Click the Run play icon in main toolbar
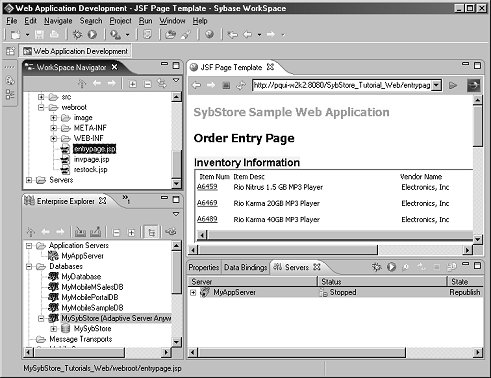491x378 pixels. pyautogui.click(x=92, y=34)
